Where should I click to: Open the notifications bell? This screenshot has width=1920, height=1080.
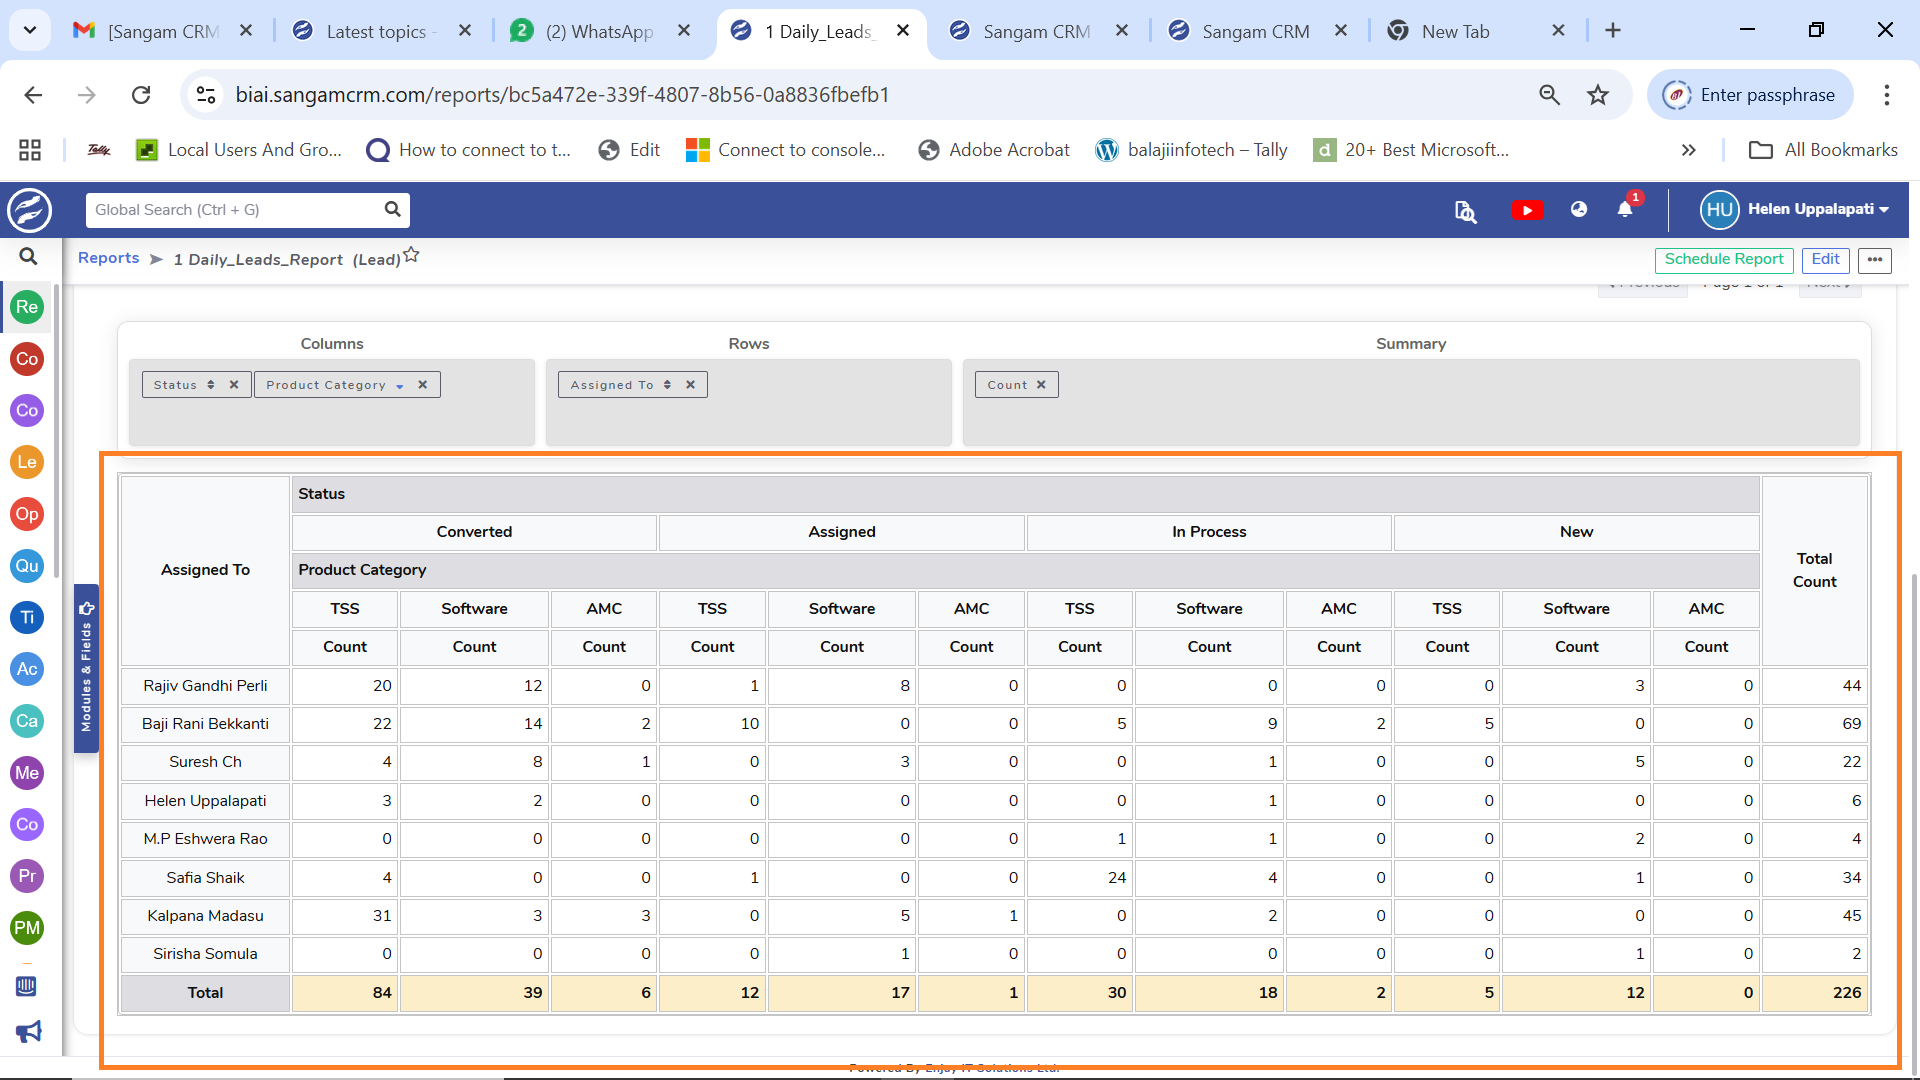1625,209
